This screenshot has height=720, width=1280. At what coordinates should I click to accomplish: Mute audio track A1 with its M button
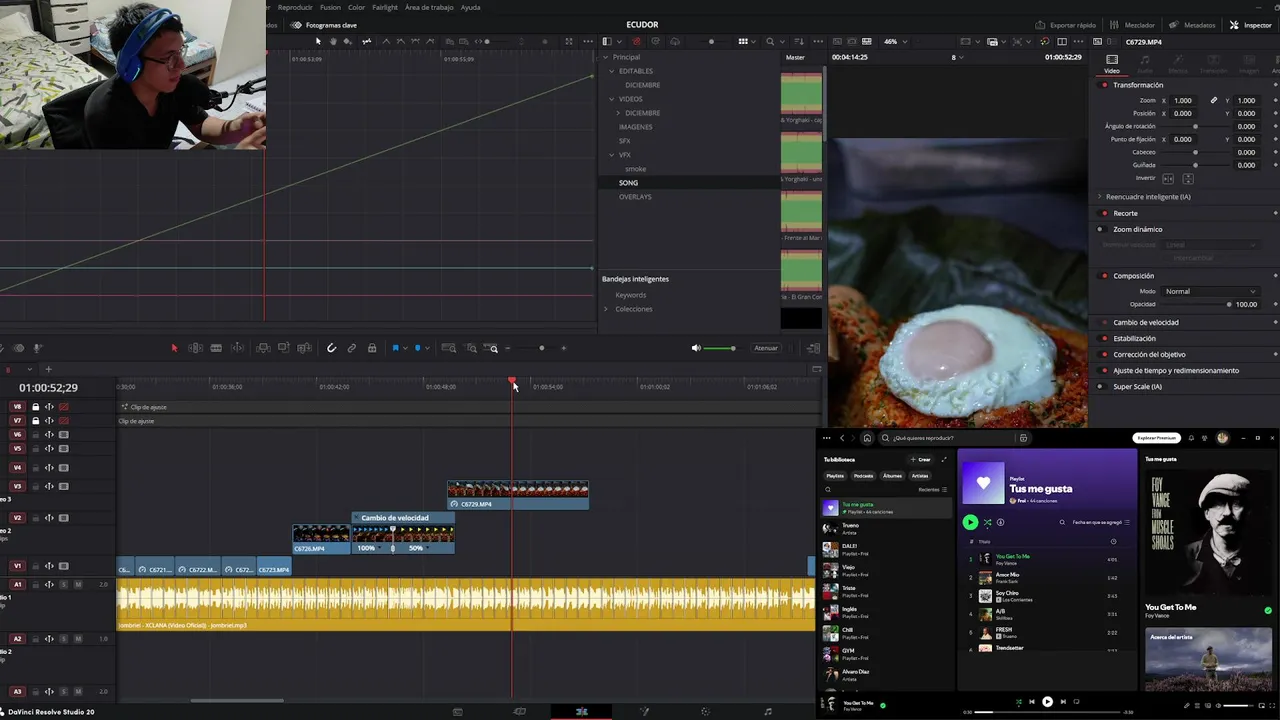[x=78, y=584]
